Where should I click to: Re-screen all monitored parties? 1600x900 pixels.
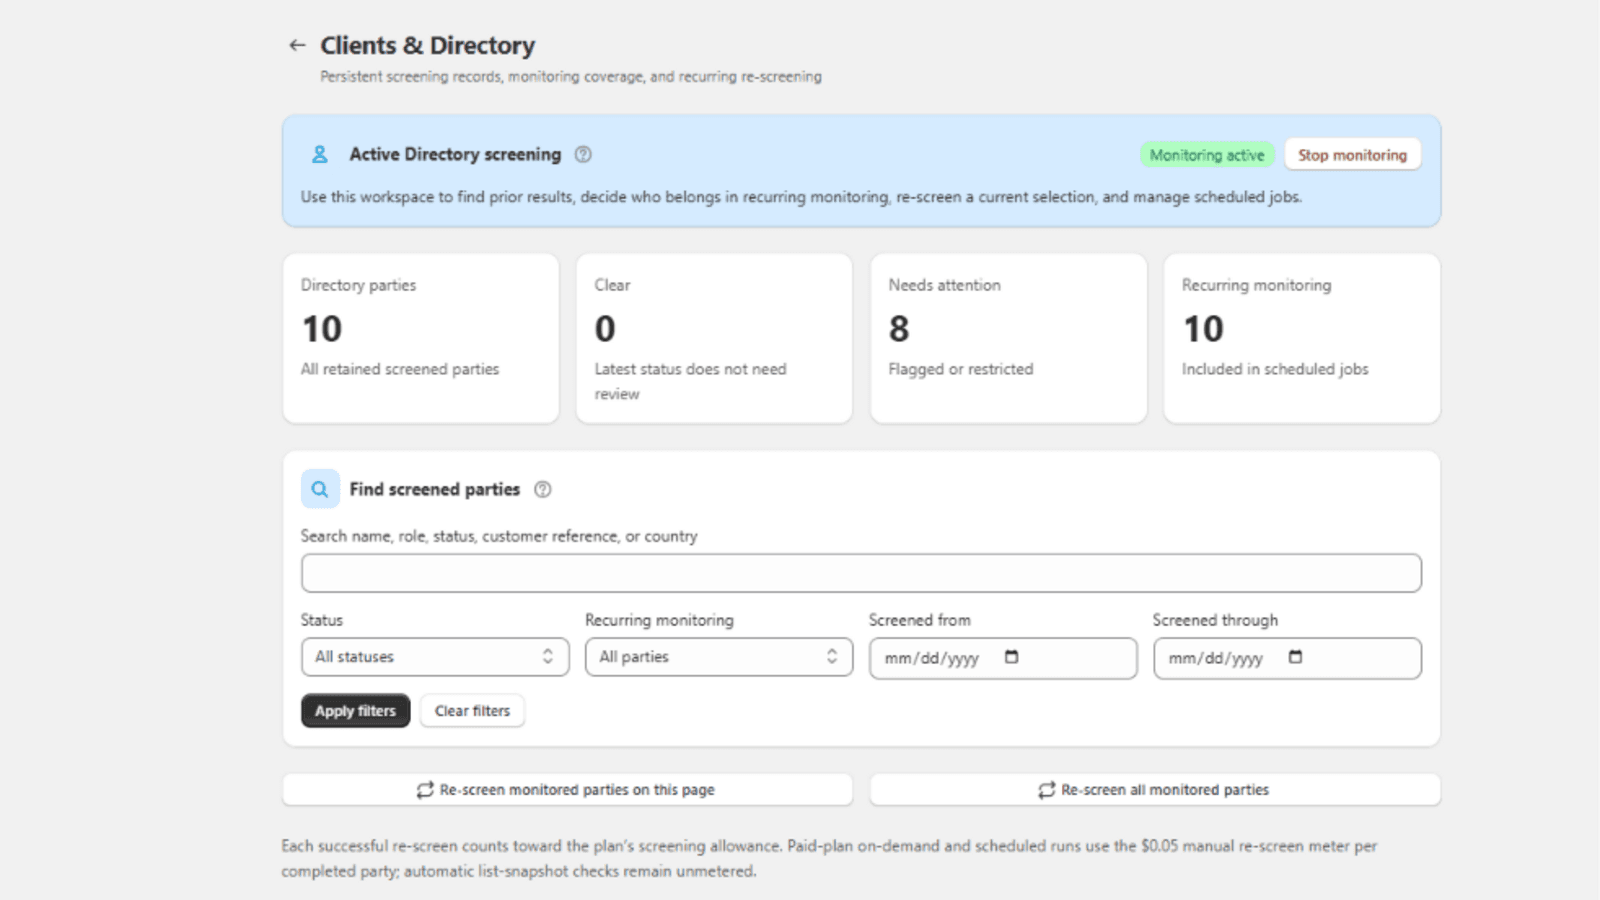[1155, 789]
